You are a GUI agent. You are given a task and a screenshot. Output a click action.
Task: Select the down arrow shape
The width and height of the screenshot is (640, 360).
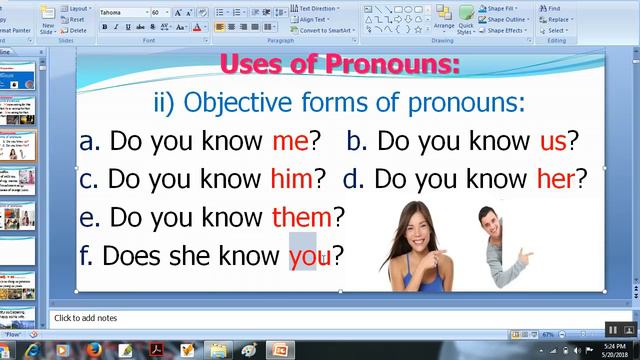pos(408,19)
